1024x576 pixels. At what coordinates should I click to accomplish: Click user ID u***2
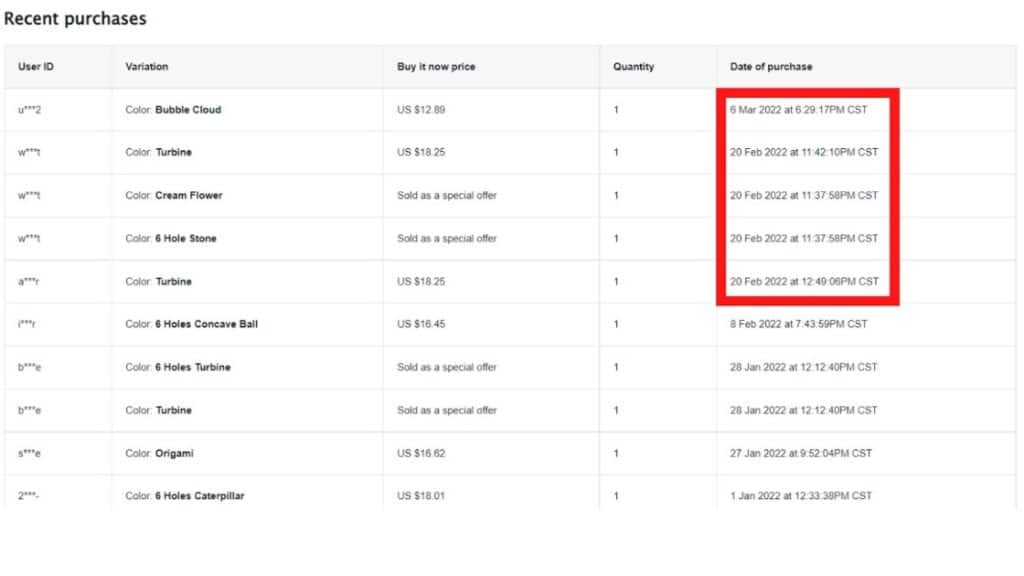coord(29,110)
